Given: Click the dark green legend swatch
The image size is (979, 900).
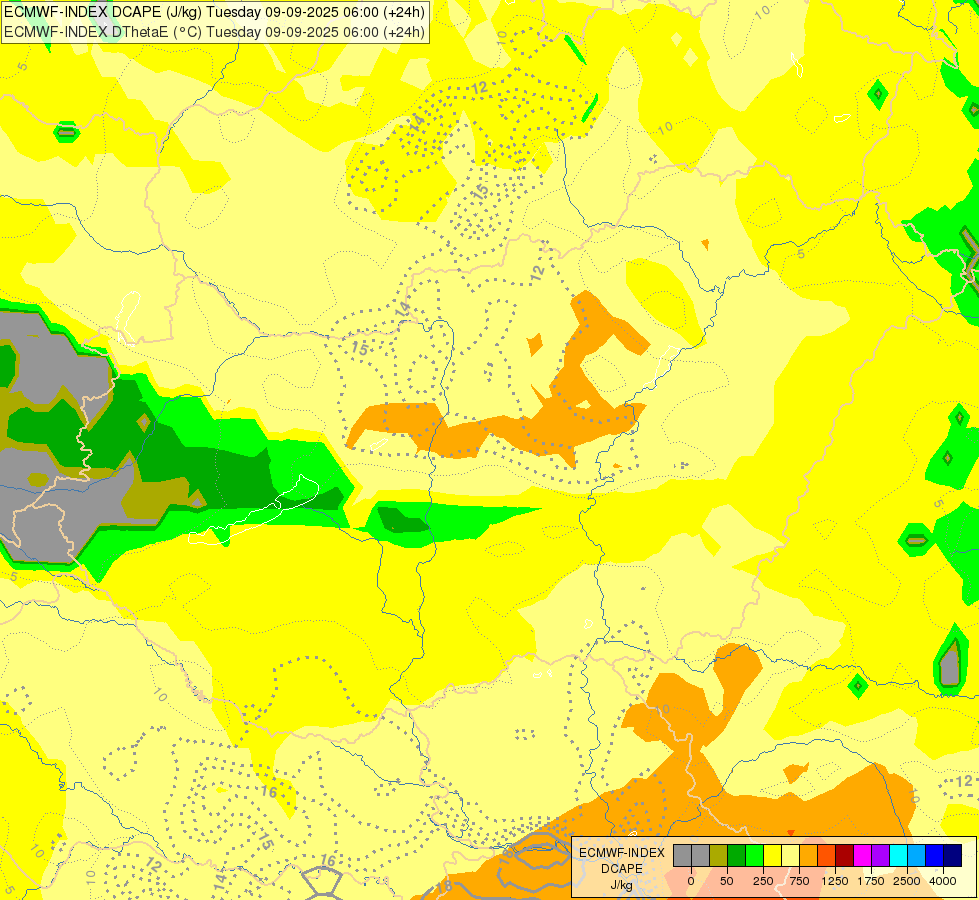Looking at the screenshot, I should coord(737,855).
